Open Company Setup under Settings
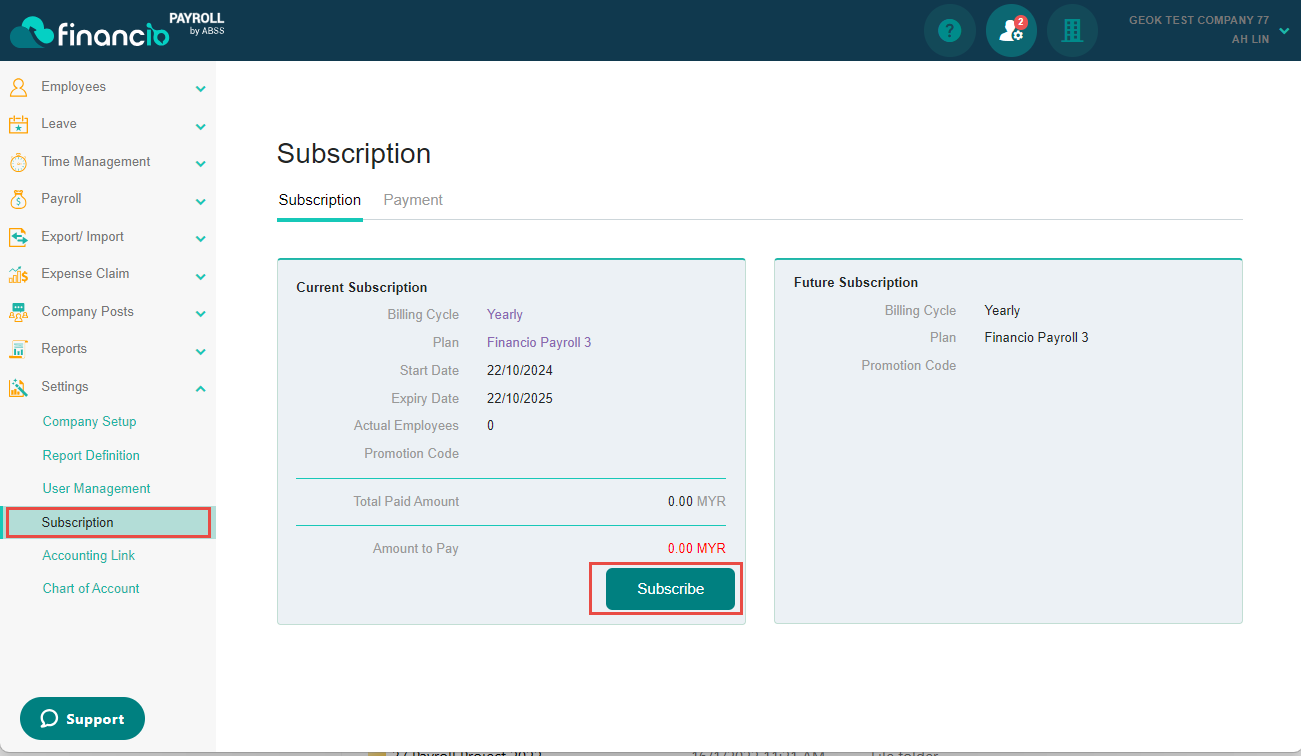 [x=89, y=422]
